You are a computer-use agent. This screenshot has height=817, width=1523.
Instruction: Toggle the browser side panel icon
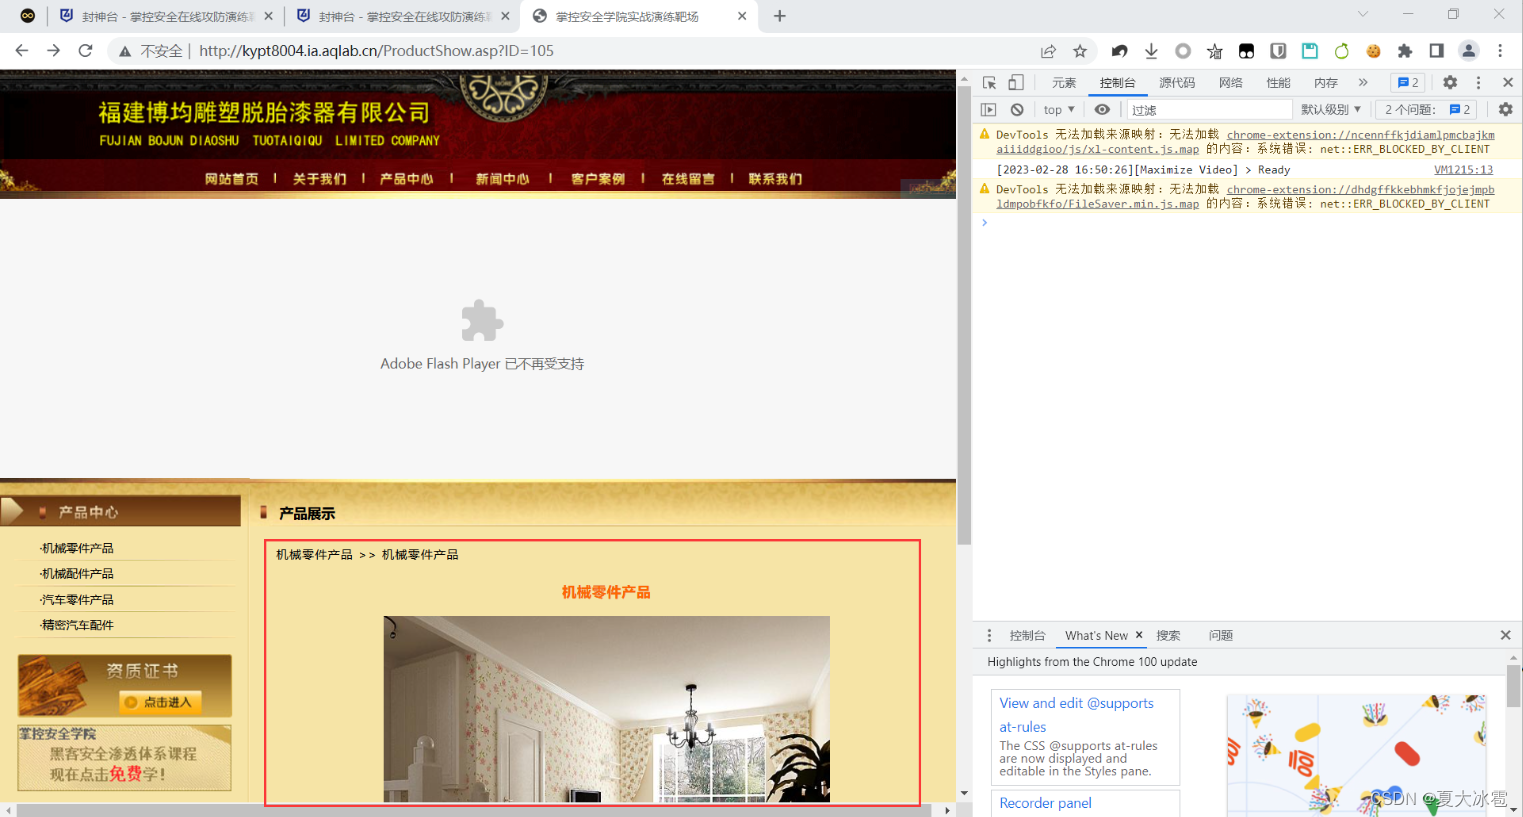(1437, 51)
